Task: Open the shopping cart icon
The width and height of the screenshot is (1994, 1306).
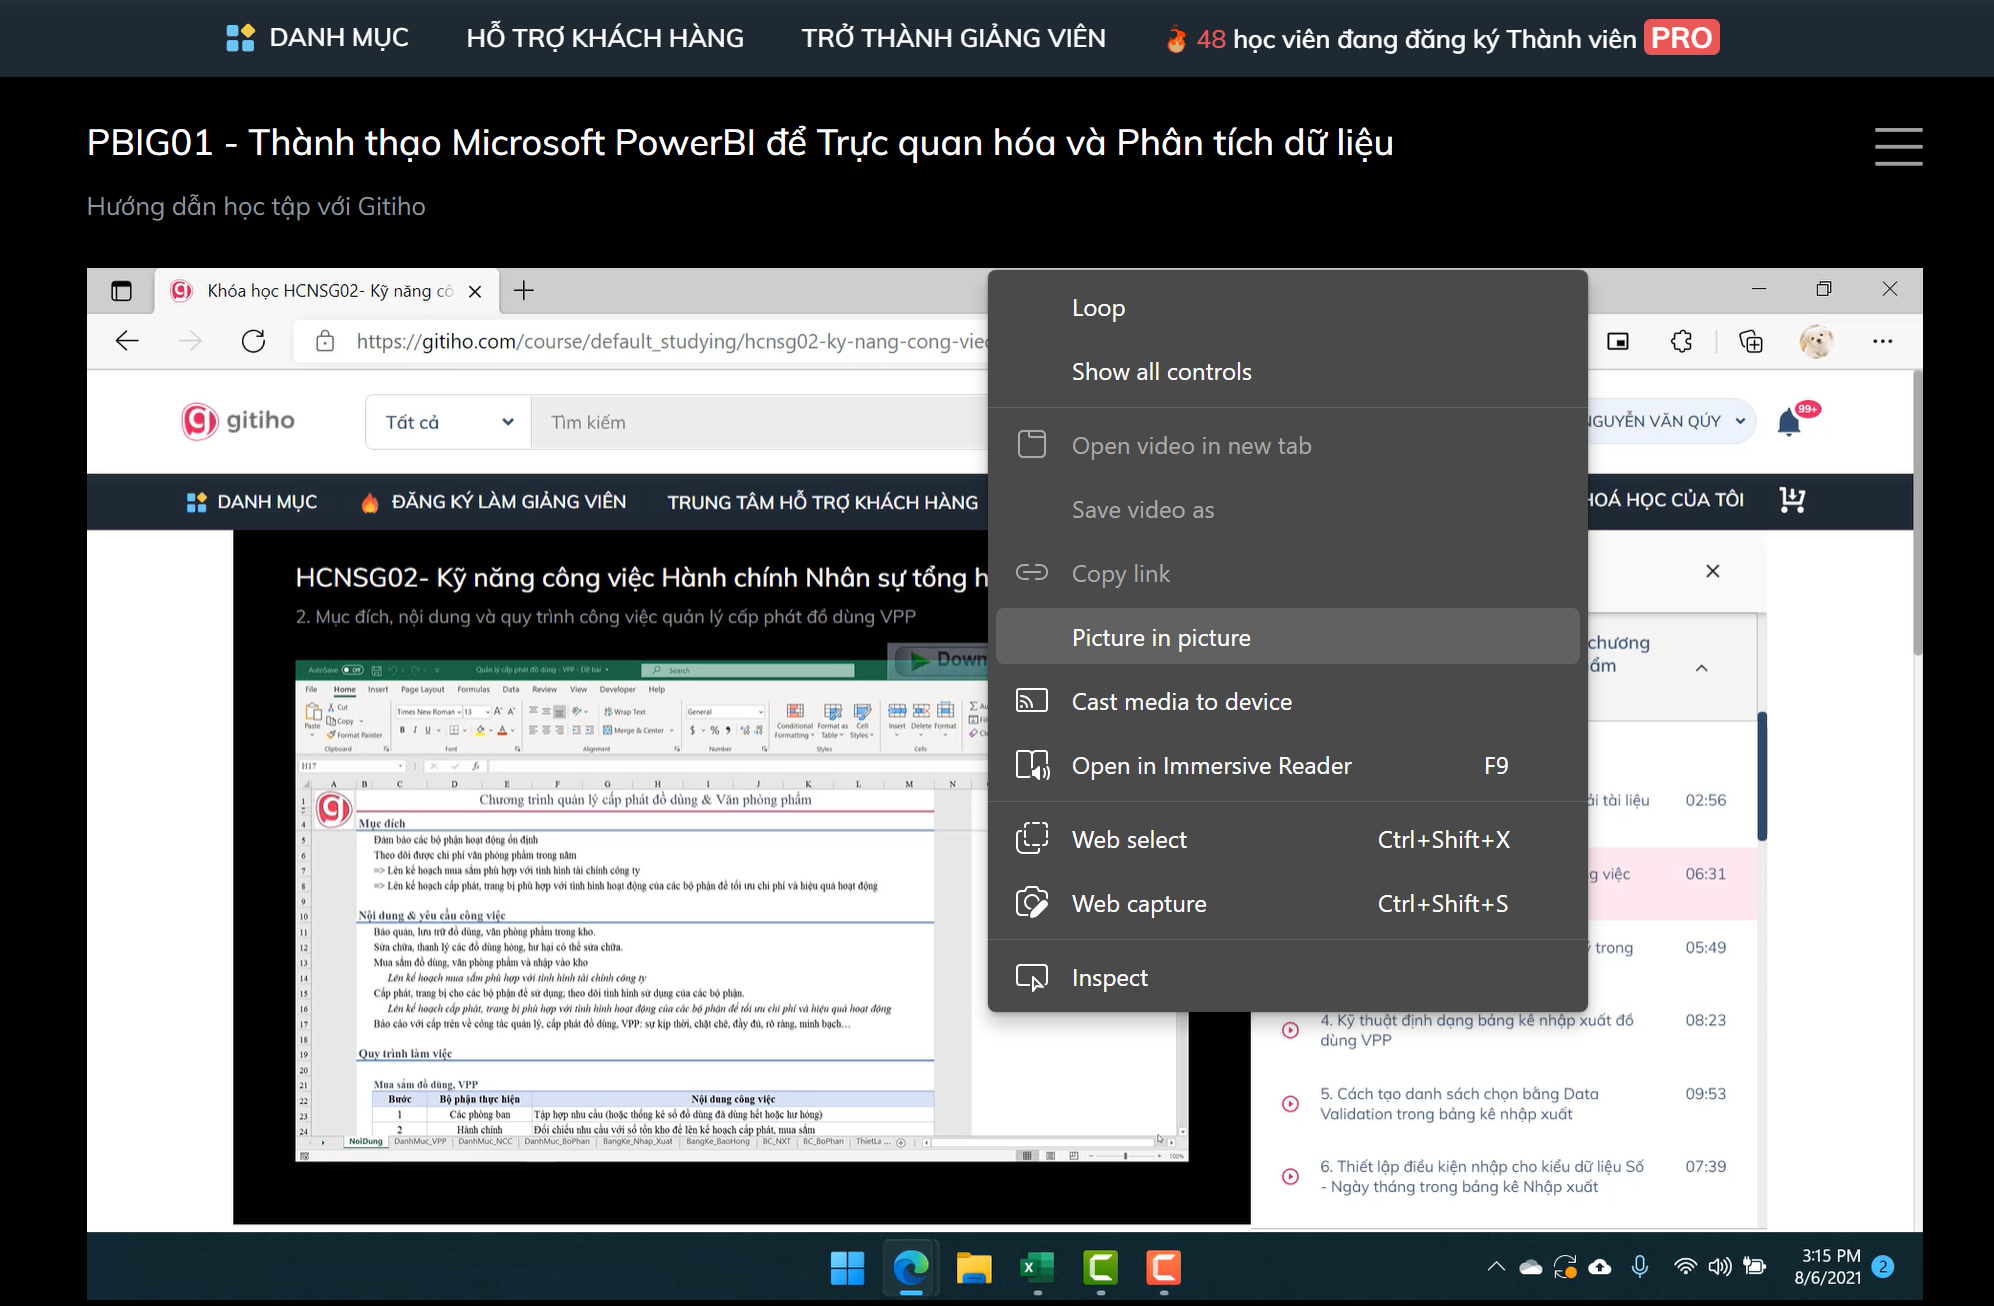Action: point(1792,500)
